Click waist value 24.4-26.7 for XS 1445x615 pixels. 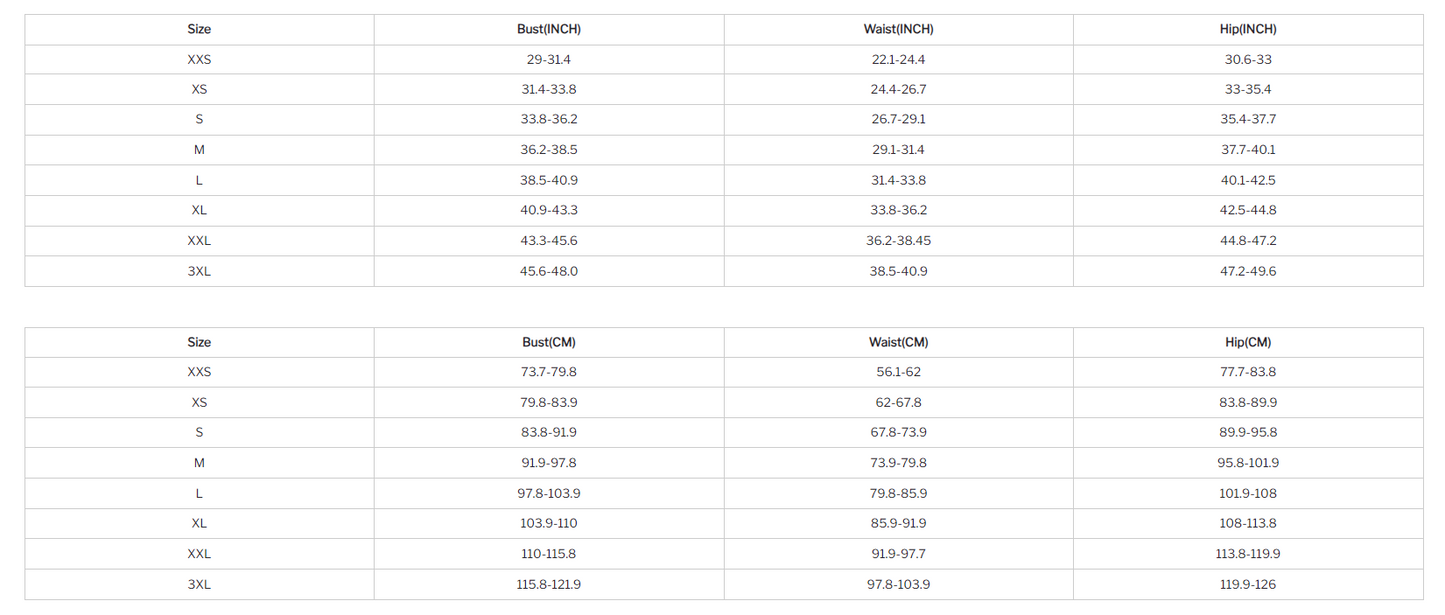pyautogui.click(x=898, y=89)
